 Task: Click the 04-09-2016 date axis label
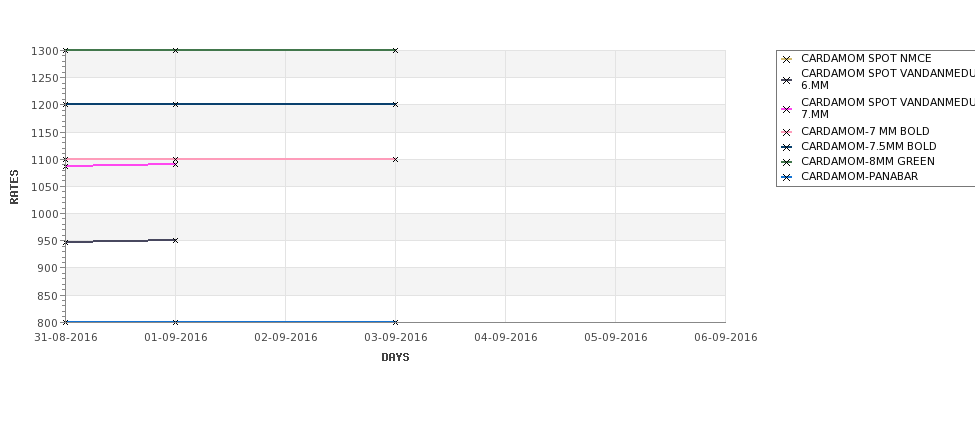click(x=506, y=338)
